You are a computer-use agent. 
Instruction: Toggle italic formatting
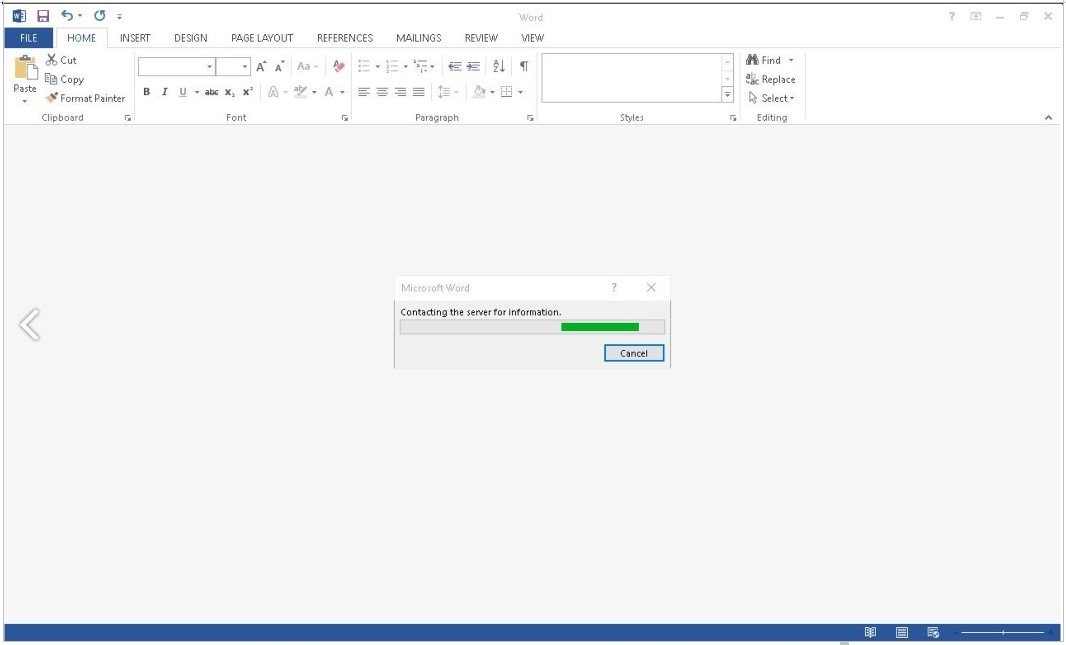click(163, 91)
